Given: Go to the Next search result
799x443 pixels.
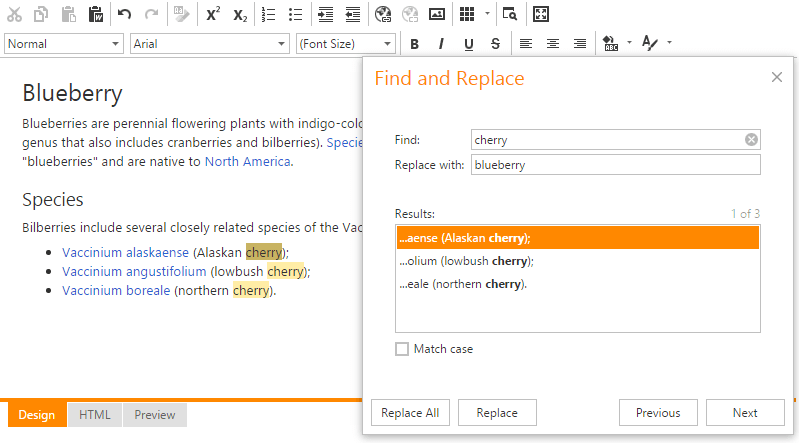Looking at the screenshot, I should (x=745, y=413).
